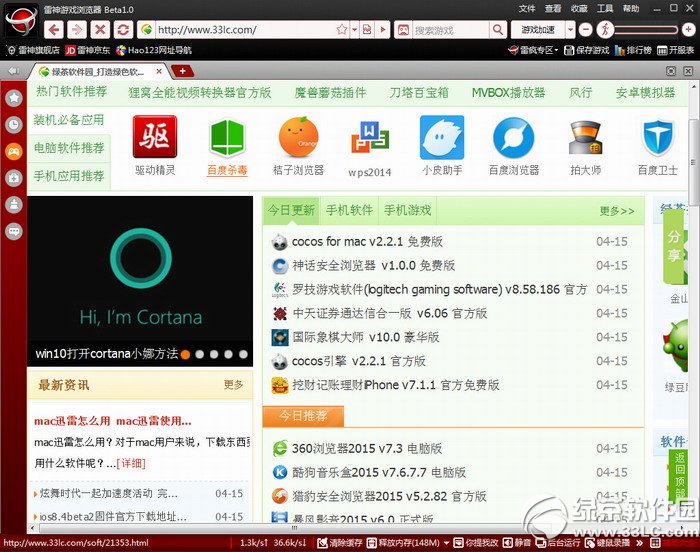Stop loading with the X toolbar button

click(100, 30)
